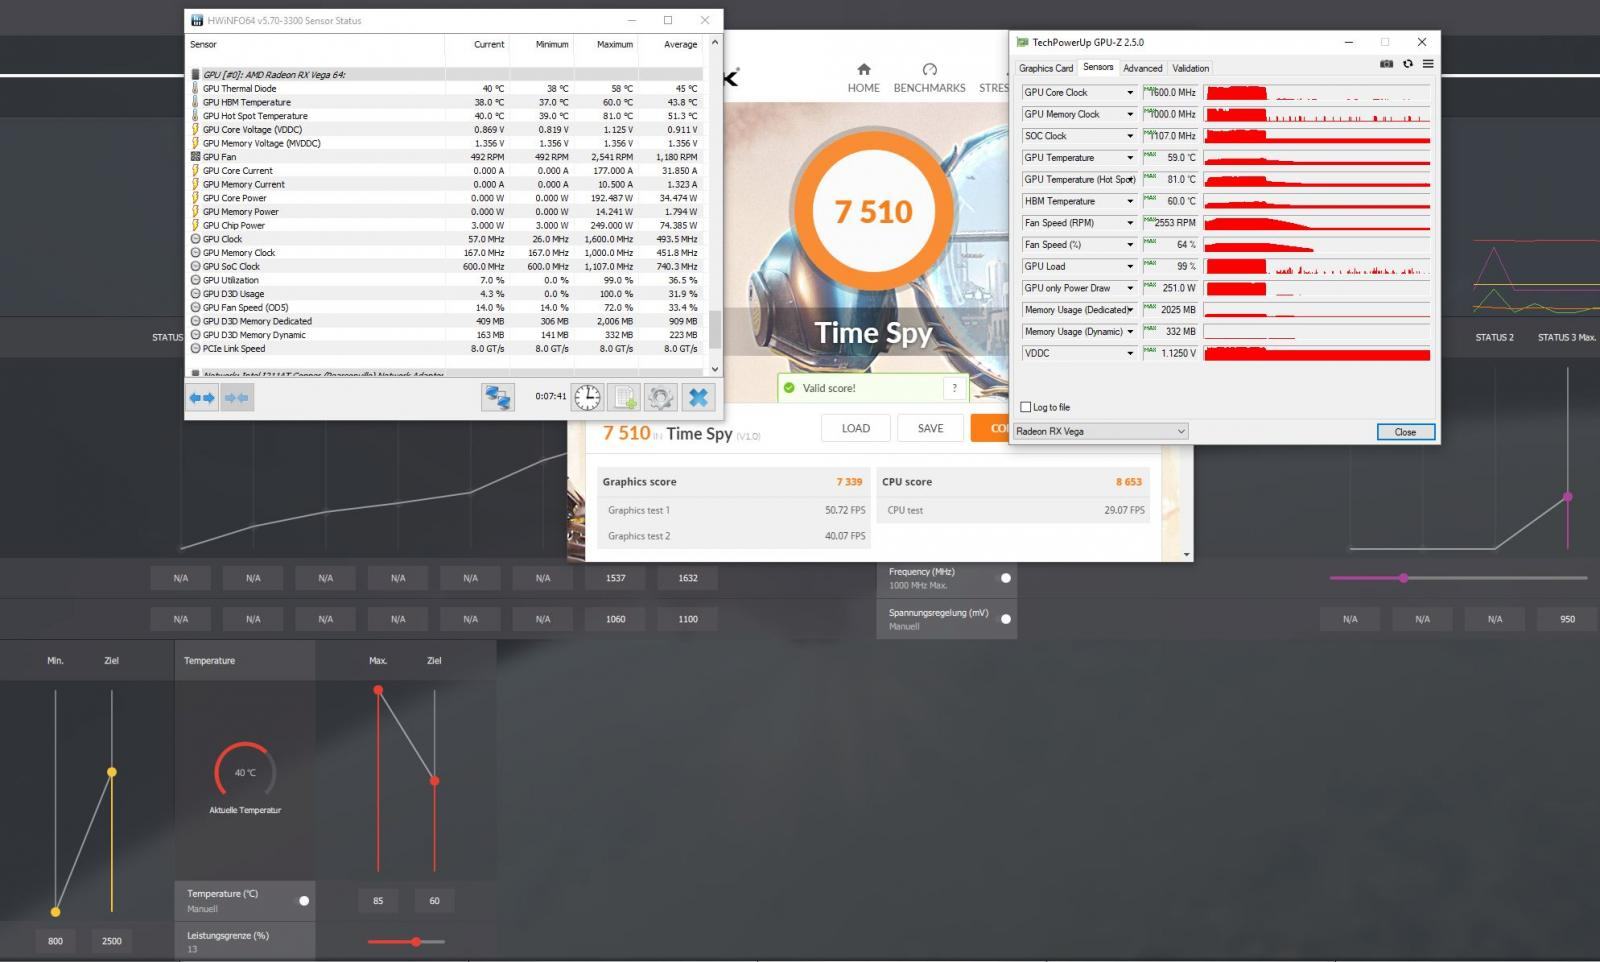
Task: Open GPU-Z Validation tab
Action: [1190, 68]
